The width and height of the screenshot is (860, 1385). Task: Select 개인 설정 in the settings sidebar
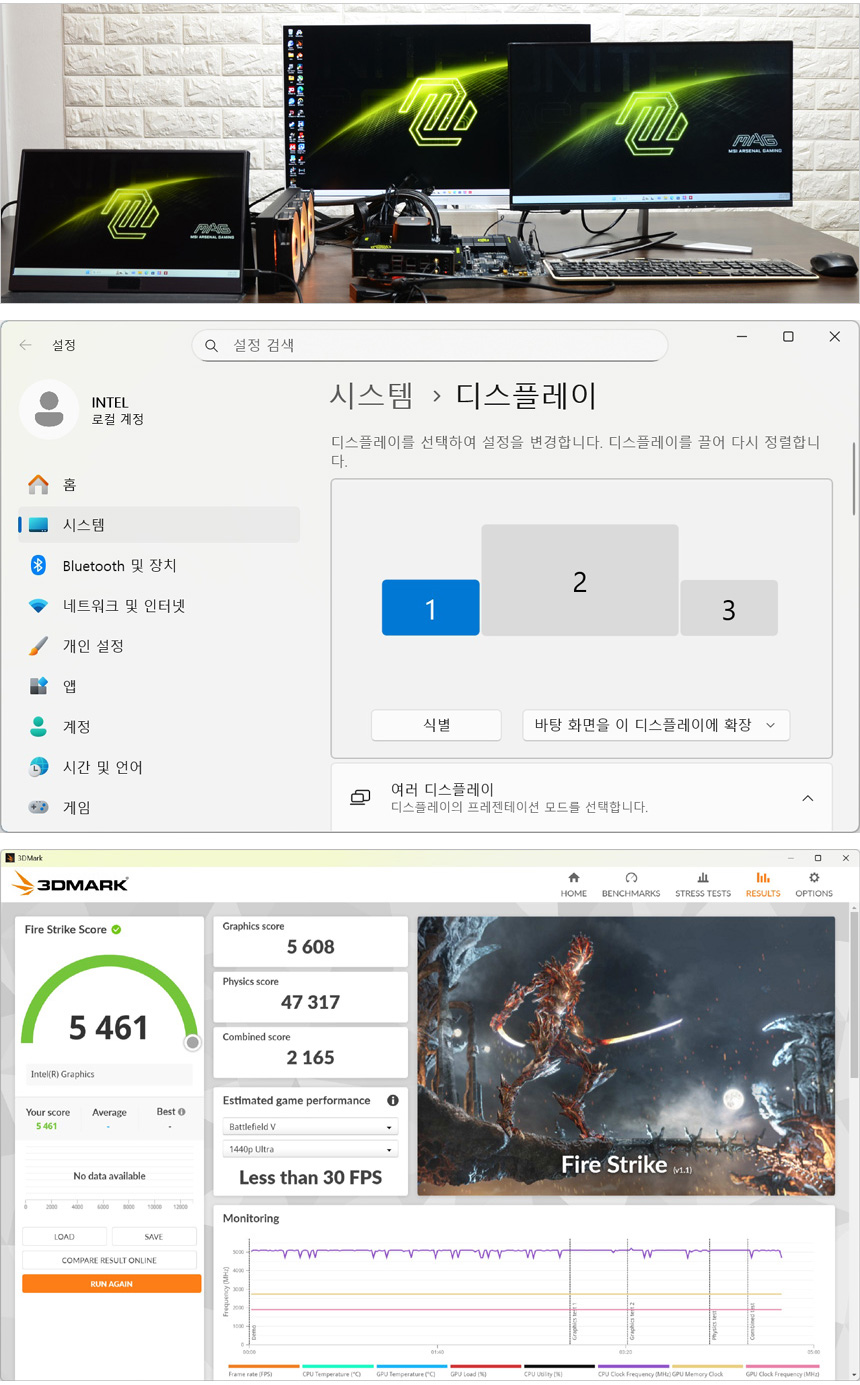point(93,646)
